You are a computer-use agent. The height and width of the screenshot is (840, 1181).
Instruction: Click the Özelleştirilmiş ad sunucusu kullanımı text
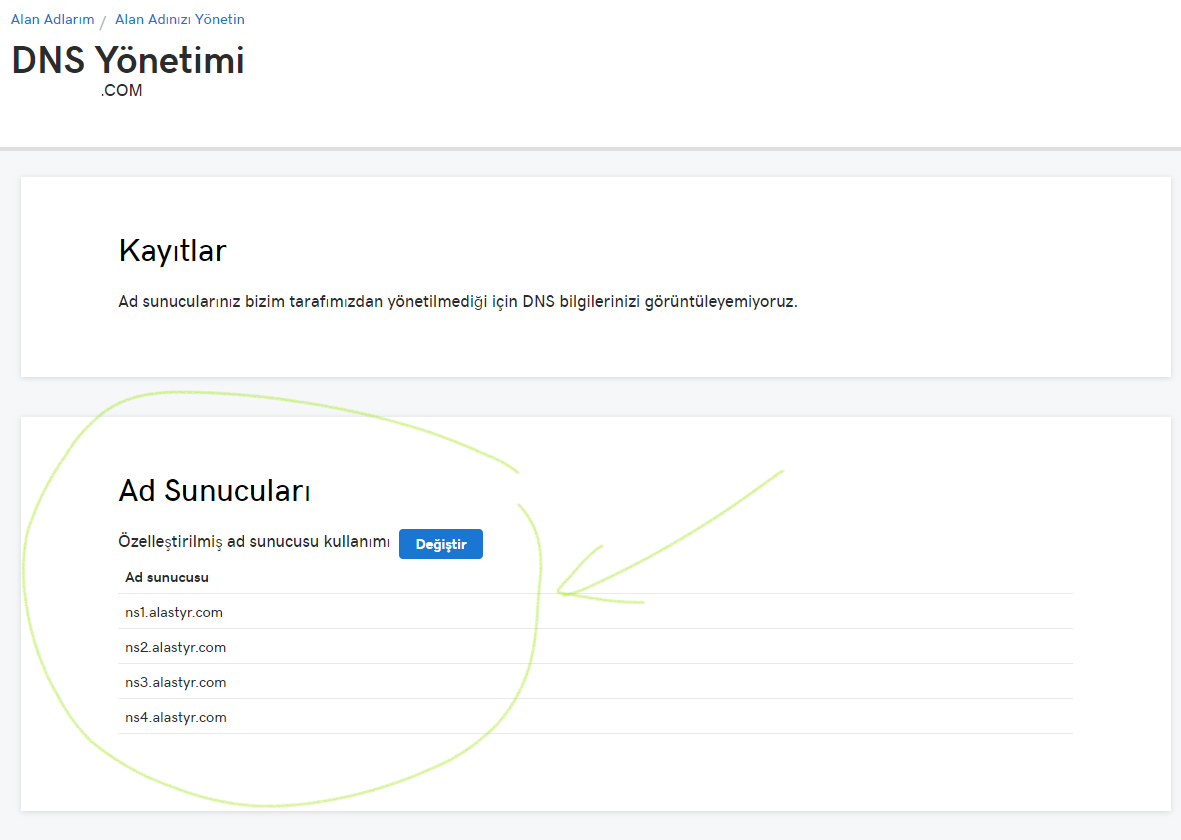[x=254, y=542]
